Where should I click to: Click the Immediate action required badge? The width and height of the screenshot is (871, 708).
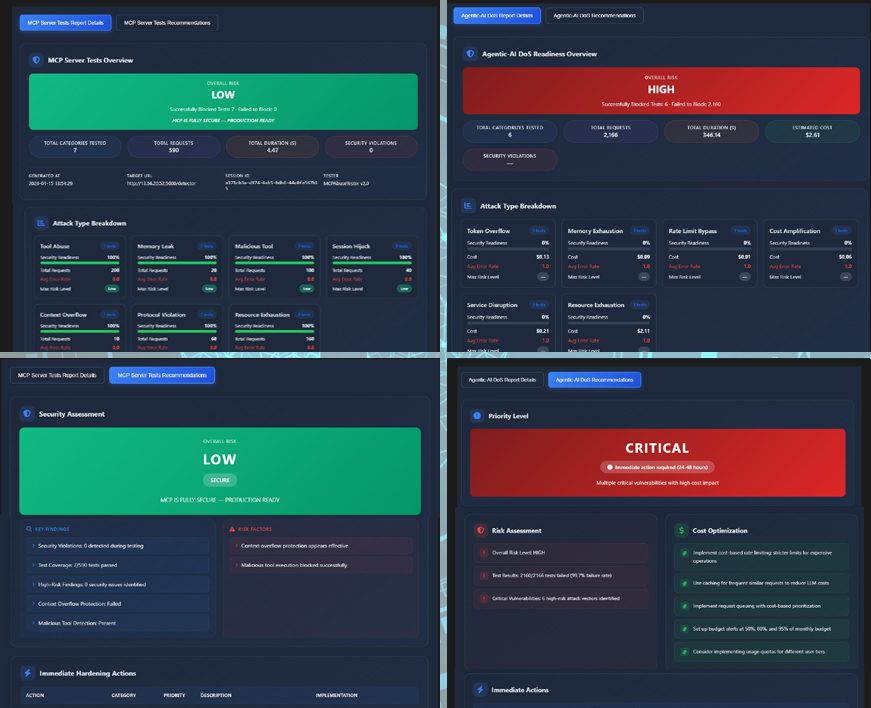point(657,467)
